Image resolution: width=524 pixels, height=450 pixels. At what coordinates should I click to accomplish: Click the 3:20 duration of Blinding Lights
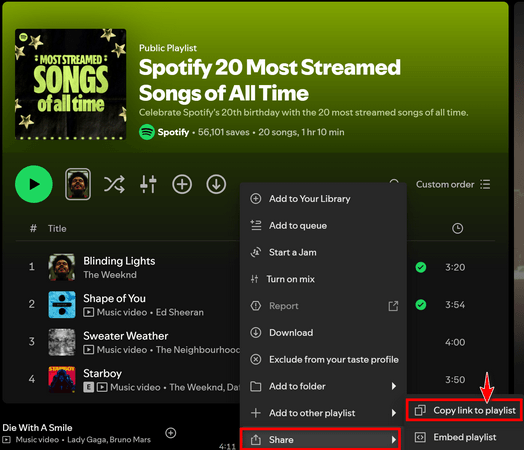point(455,267)
